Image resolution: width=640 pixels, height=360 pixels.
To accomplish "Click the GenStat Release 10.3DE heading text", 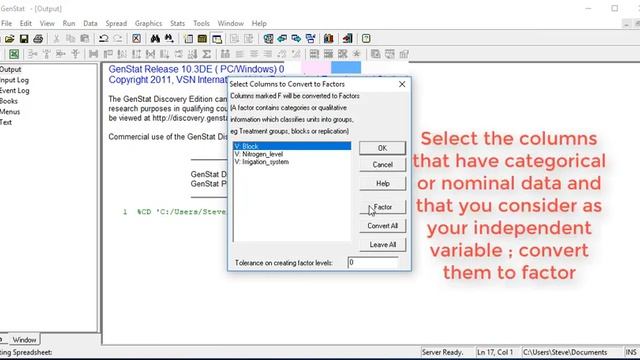I will pos(196,69).
